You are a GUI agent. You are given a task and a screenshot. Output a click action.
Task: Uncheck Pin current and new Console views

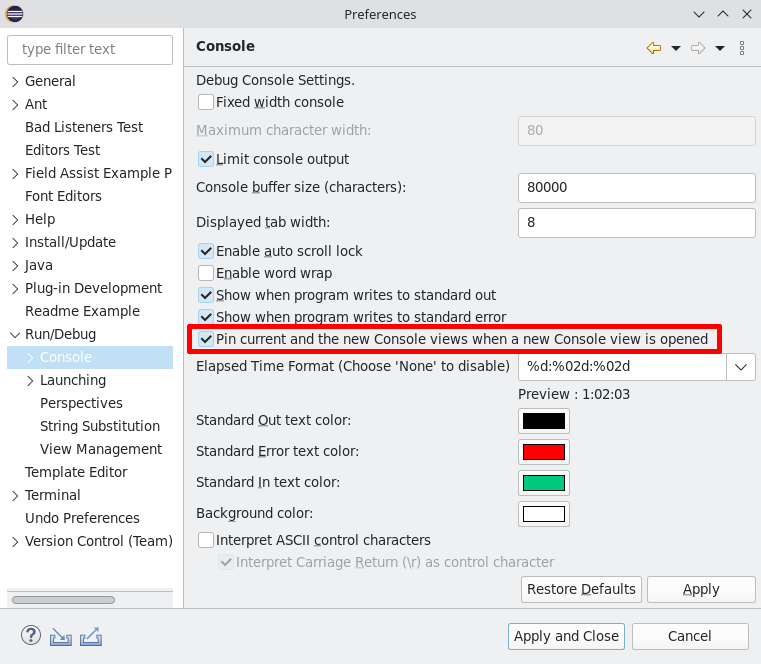206,339
